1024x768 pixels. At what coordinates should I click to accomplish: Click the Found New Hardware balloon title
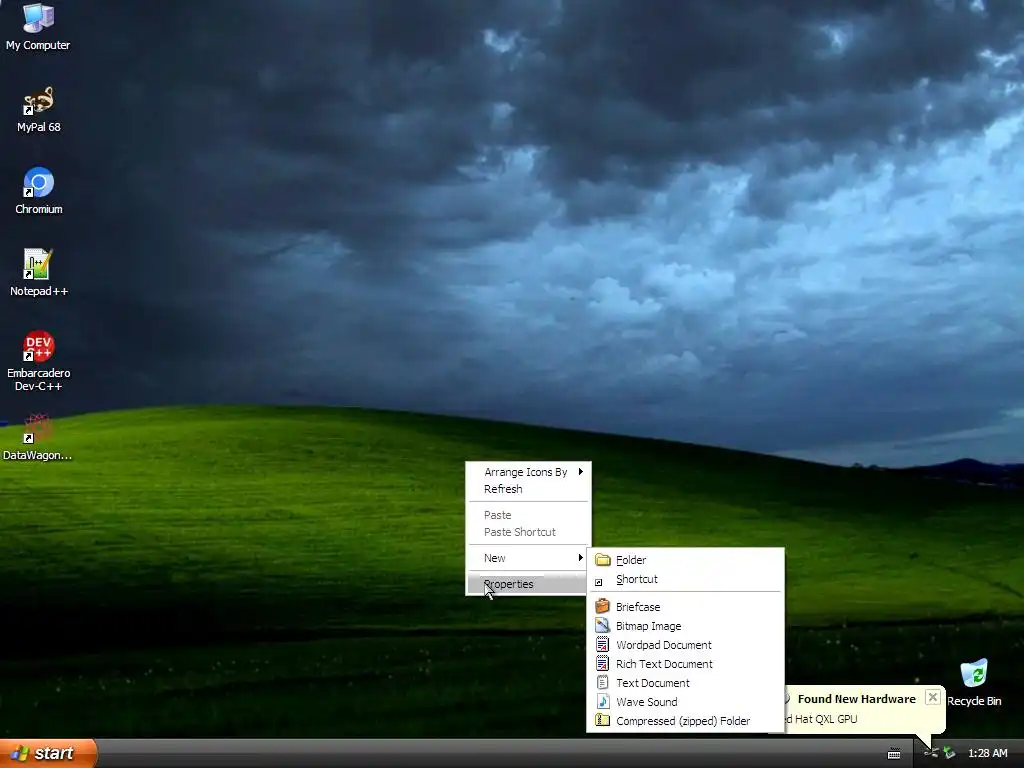pos(856,699)
